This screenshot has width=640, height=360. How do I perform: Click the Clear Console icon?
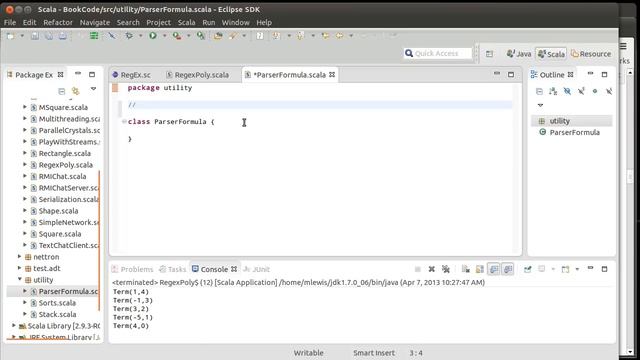point(466,269)
